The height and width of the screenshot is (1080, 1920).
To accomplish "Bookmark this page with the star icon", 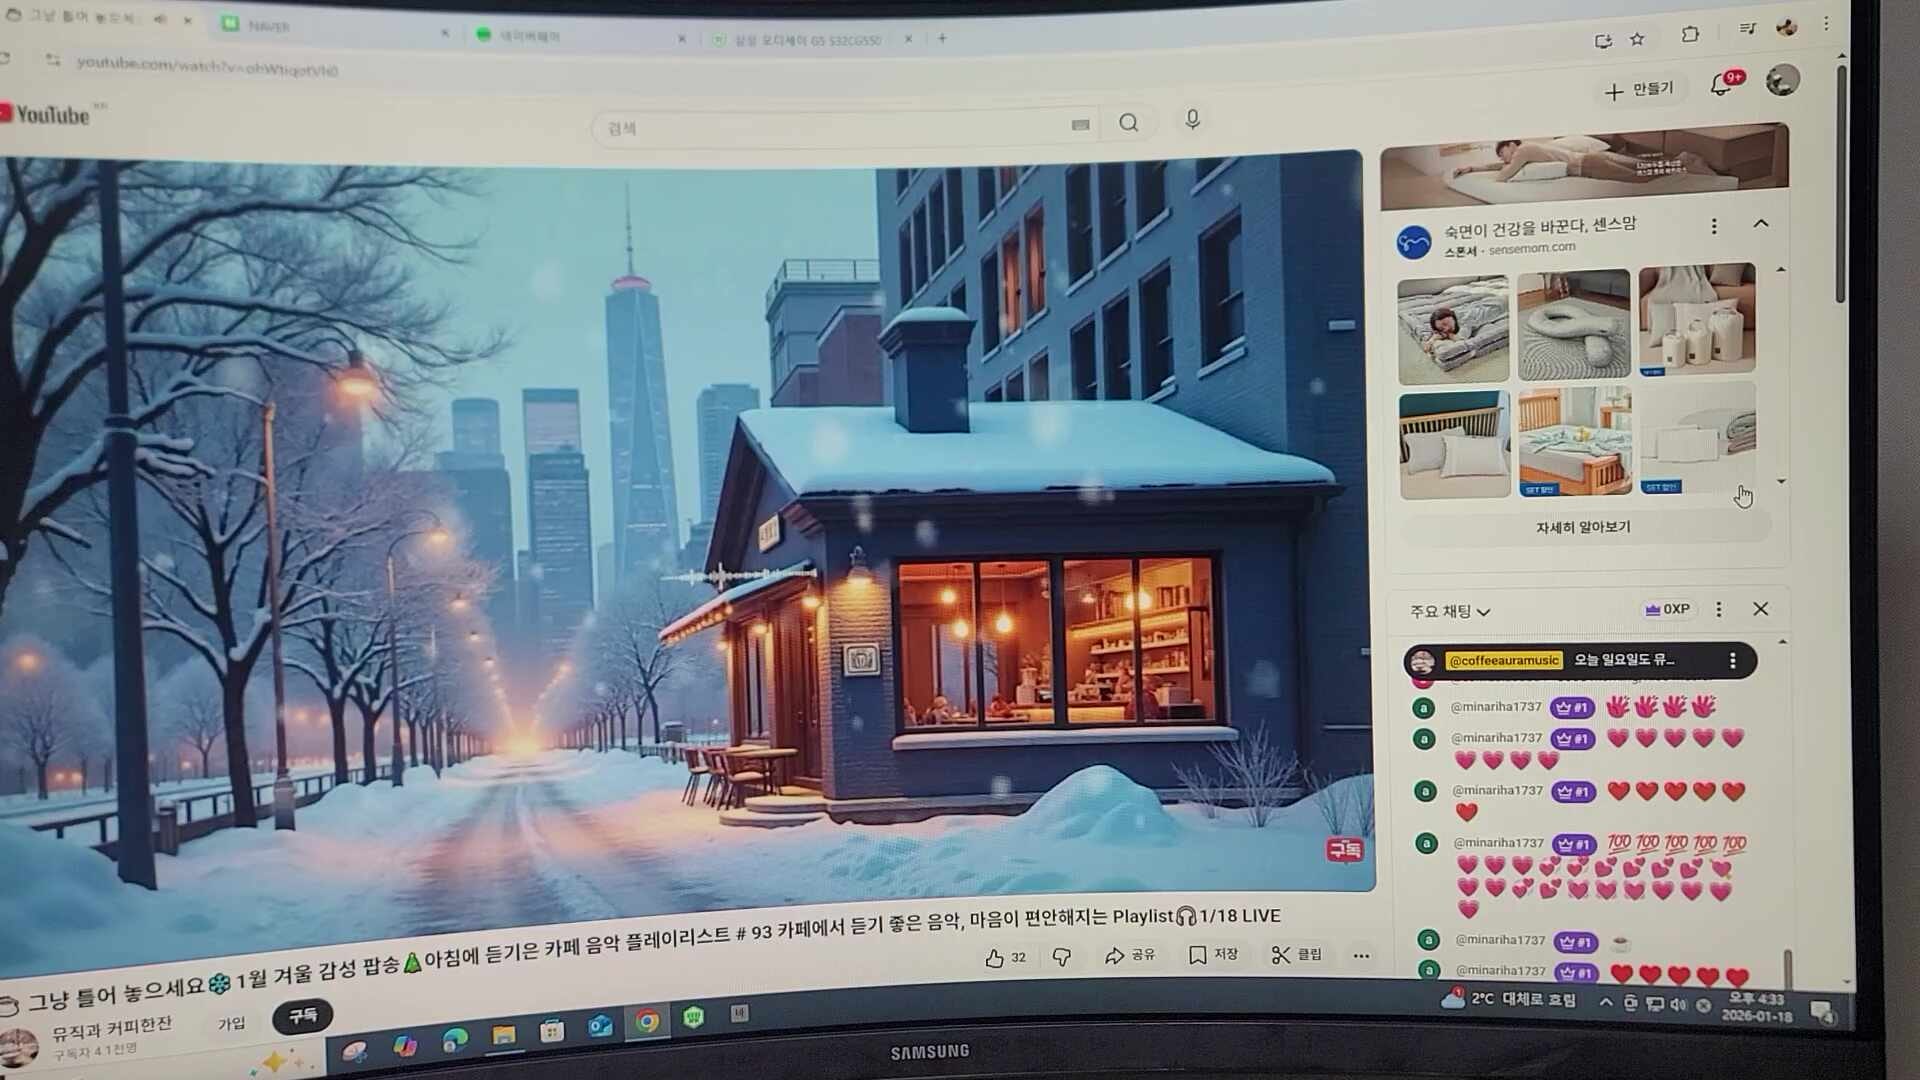I will point(1637,39).
